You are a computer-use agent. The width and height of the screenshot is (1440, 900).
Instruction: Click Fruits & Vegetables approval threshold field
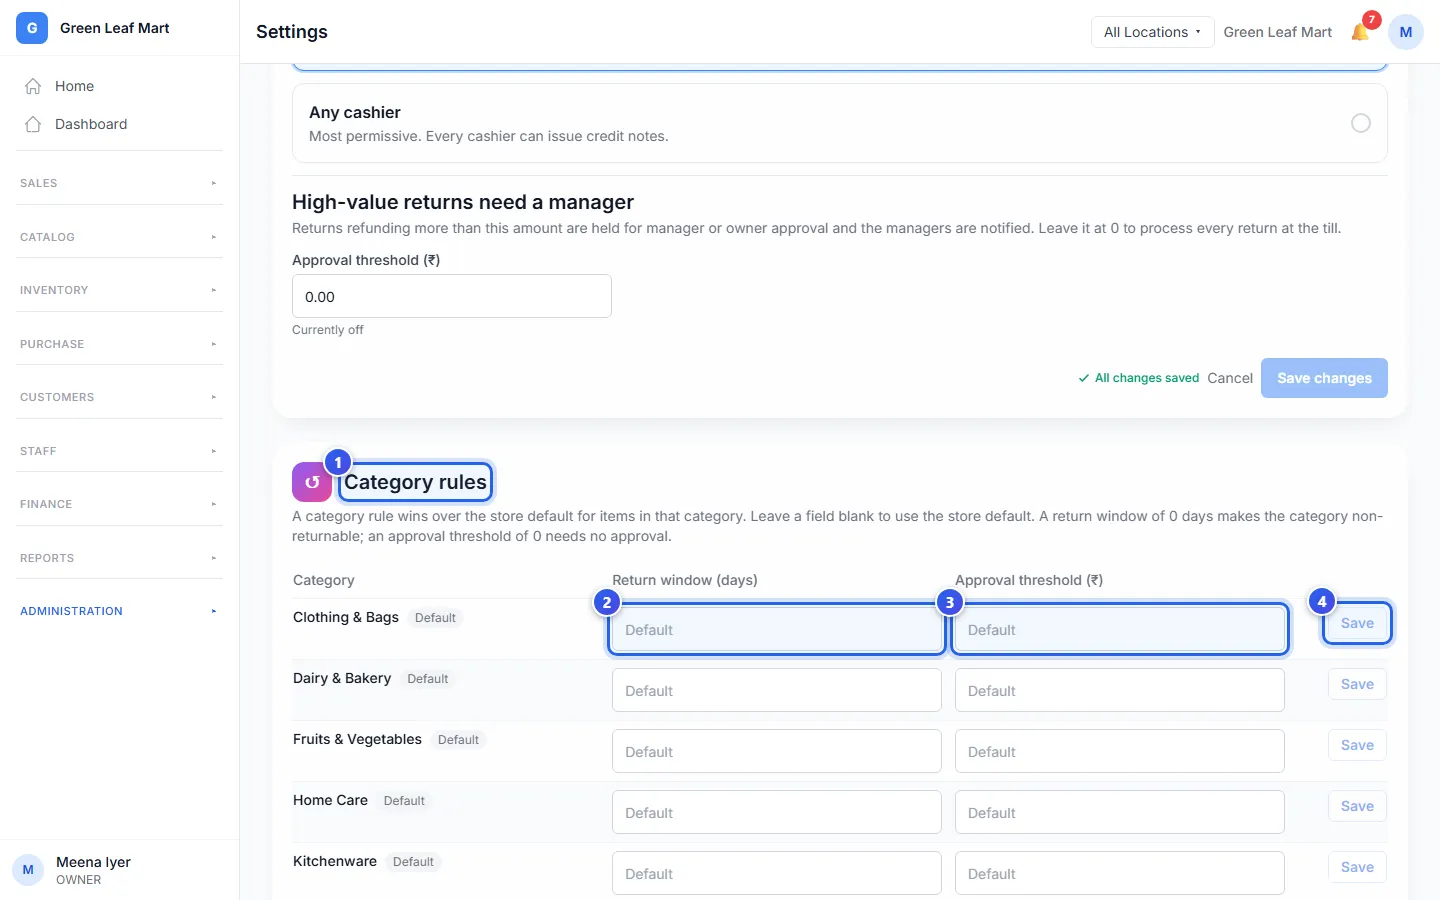click(x=1120, y=751)
